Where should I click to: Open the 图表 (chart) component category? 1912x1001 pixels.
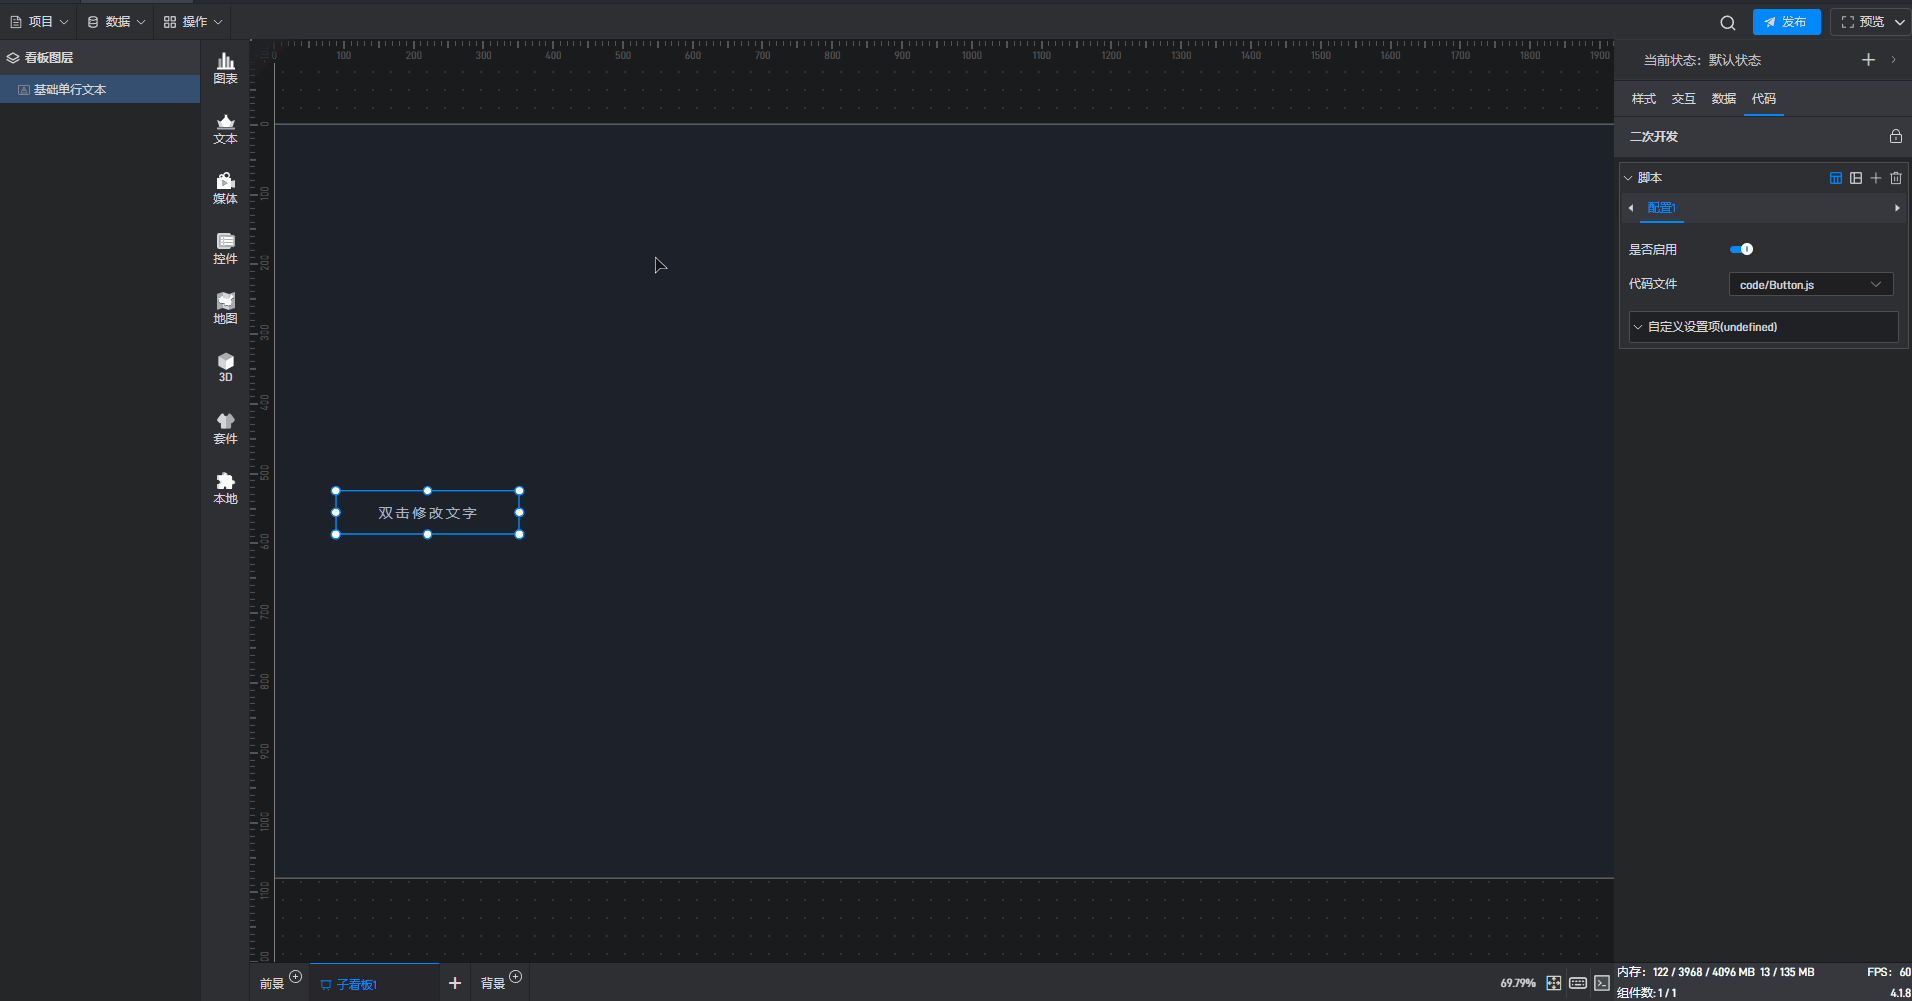point(225,68)
